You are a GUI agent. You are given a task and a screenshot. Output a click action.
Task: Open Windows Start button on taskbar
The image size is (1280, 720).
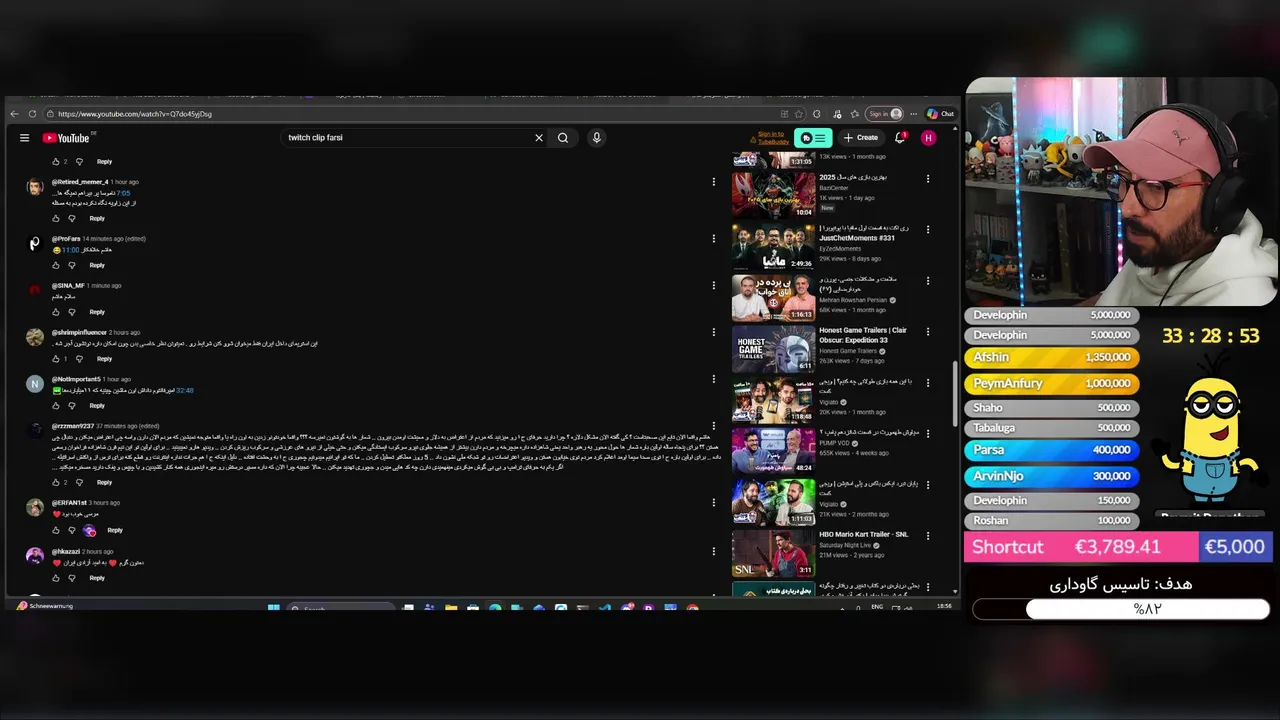(273, 607)
